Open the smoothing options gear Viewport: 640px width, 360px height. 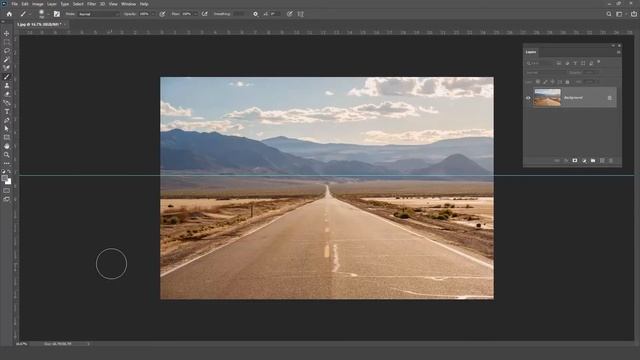pyautogui.click(x=256, y=14)
